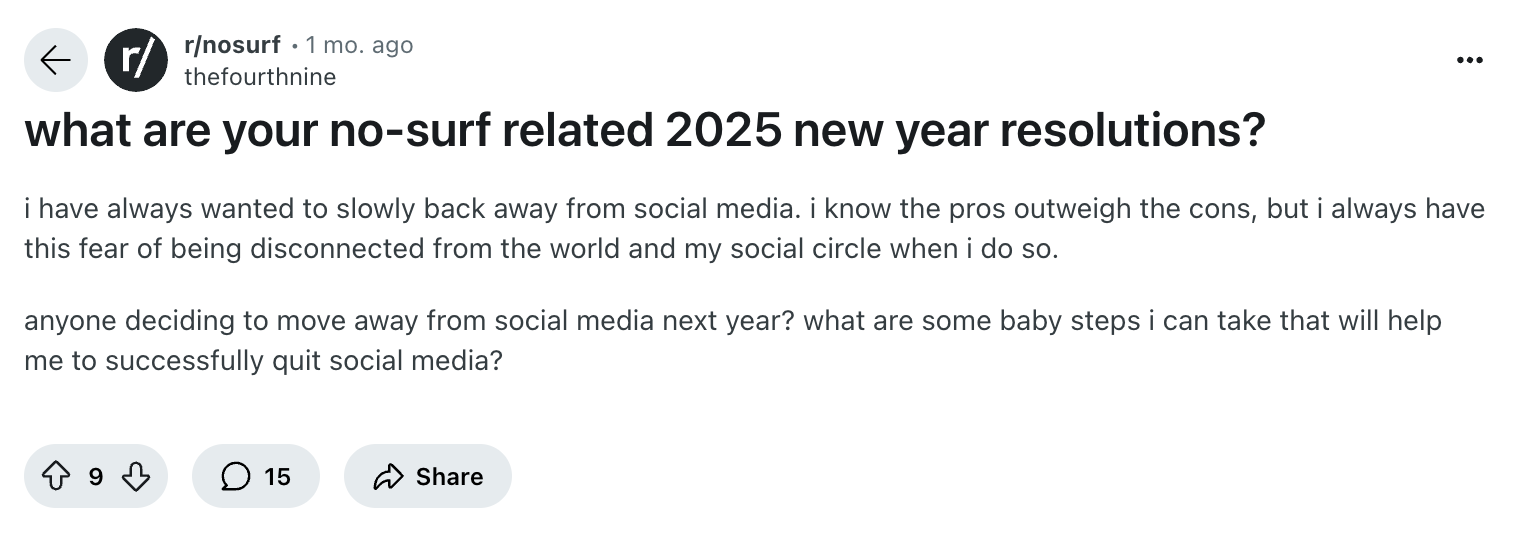The image size is (1526, 536).
Task: Click the r/ subreddit avatar icon
Action: coord(136,61)
